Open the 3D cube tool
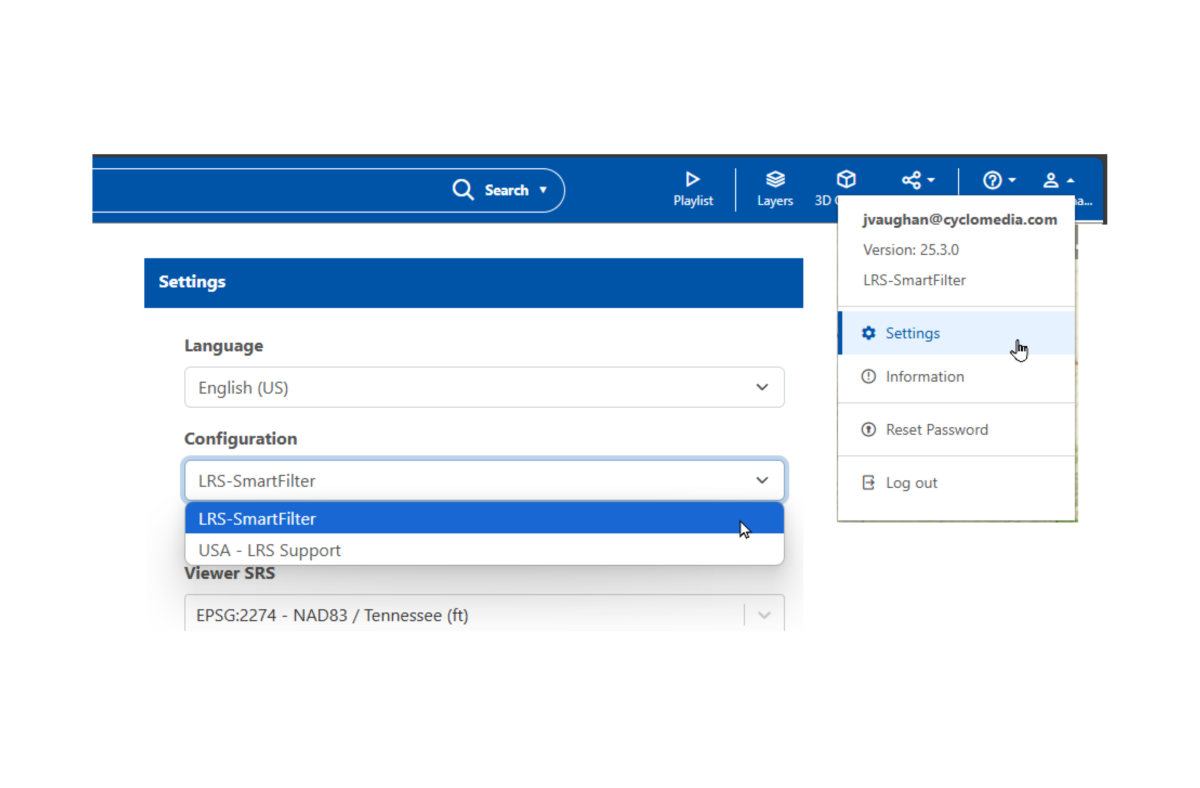The image size is (1200, 788). (x=846, y=181)
